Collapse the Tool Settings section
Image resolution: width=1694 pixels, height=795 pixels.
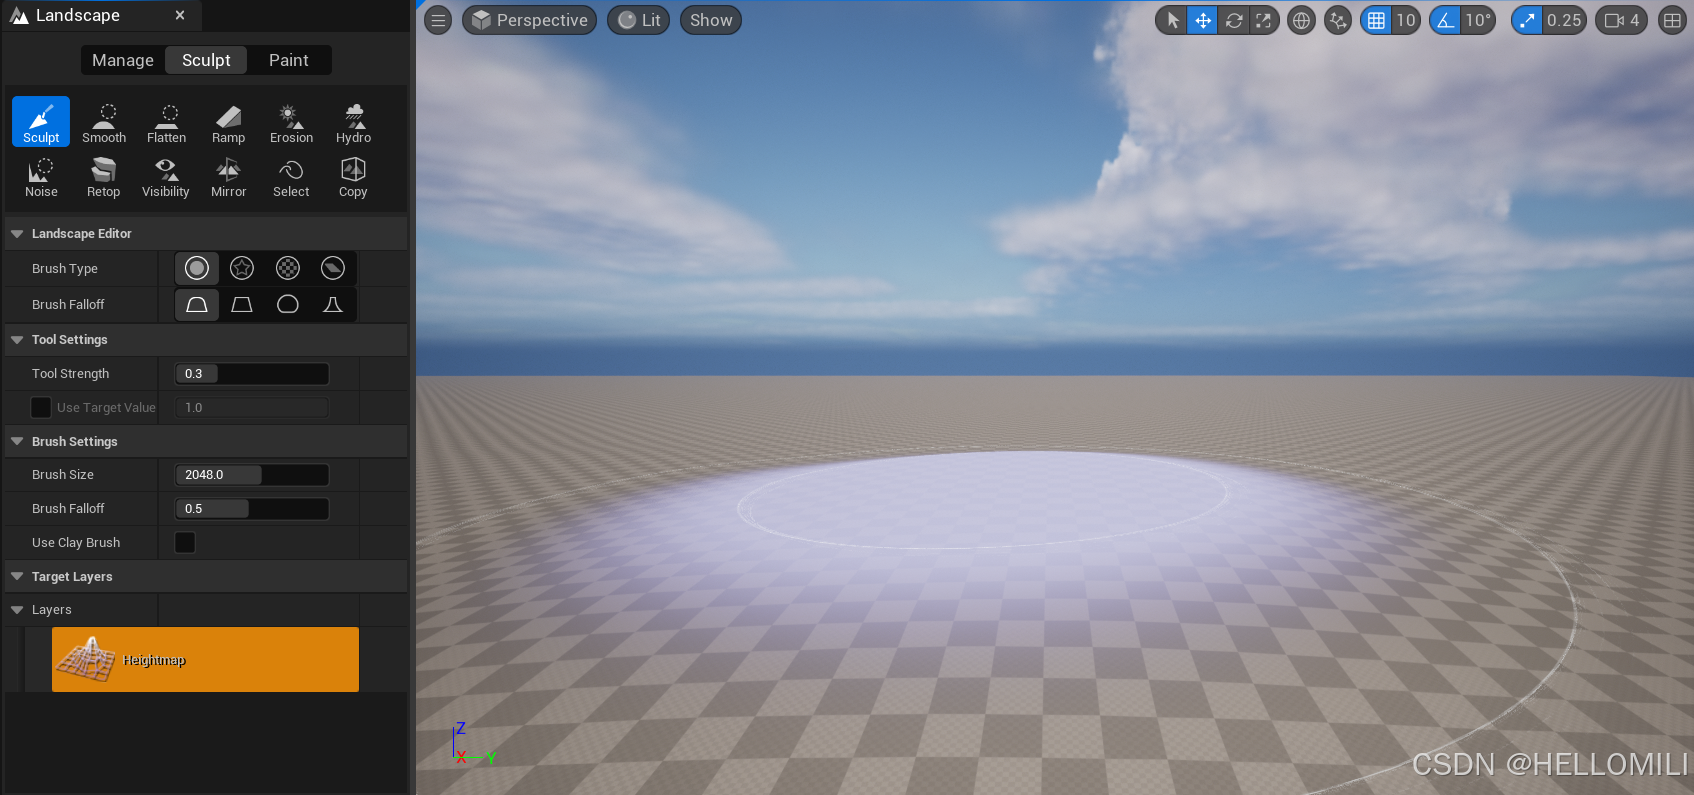[17, 340]
